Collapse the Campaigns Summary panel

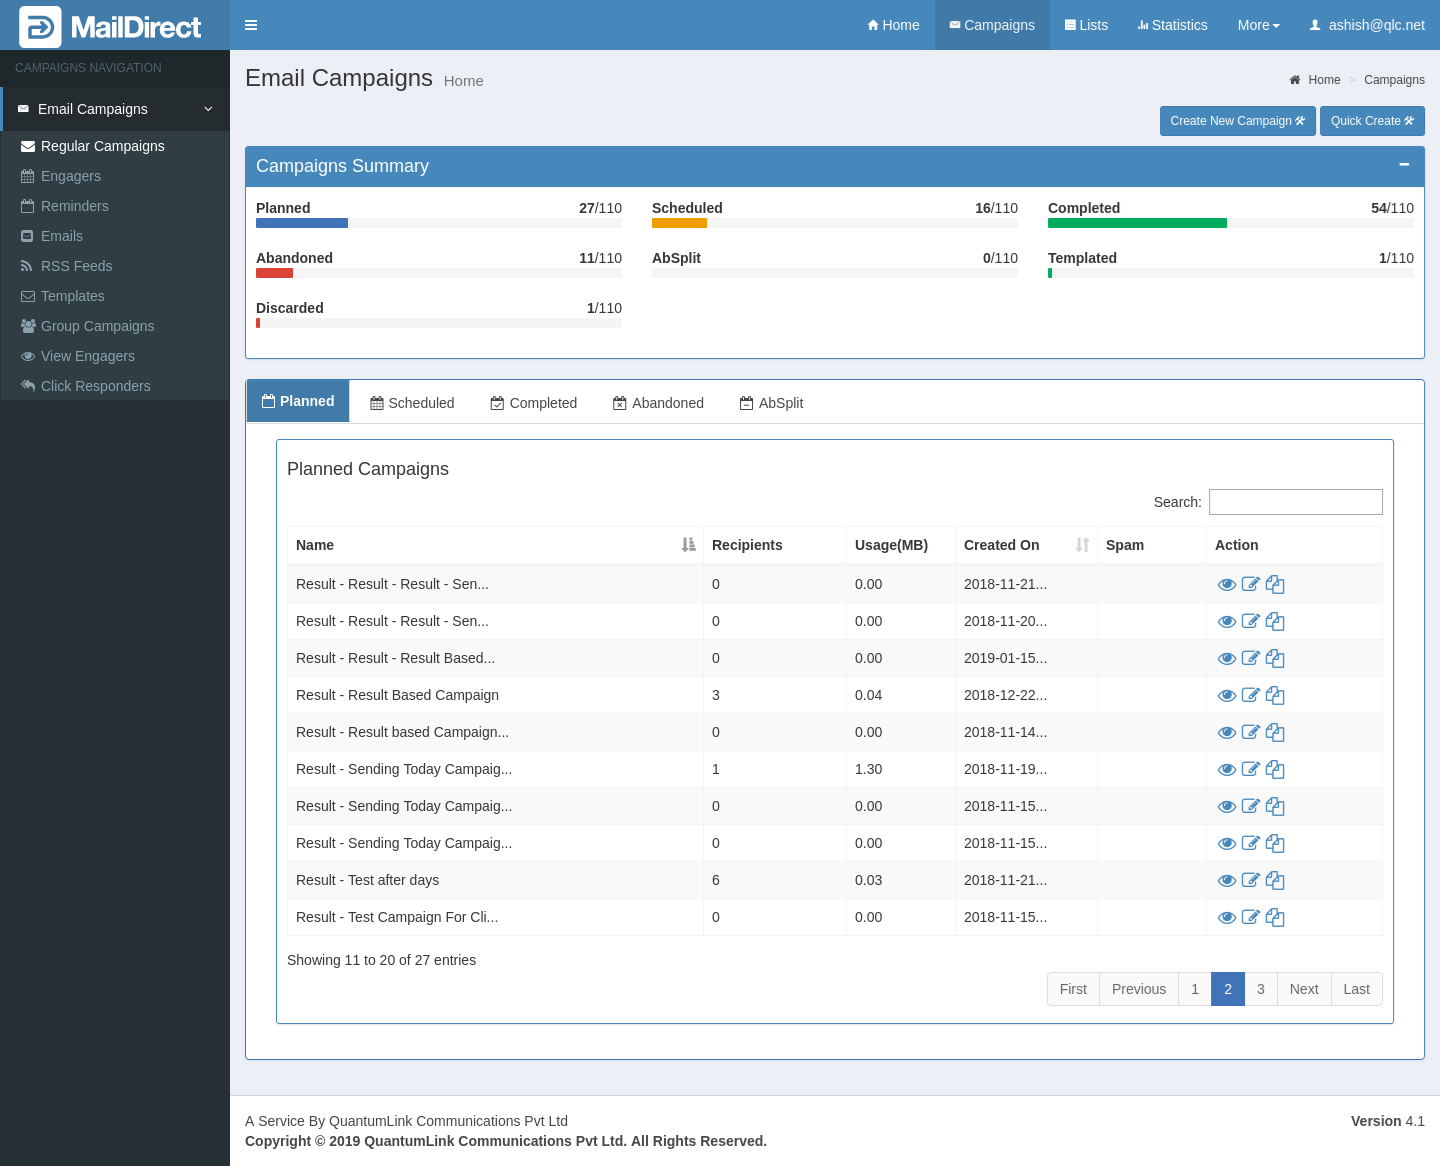tap(1404, 165)
